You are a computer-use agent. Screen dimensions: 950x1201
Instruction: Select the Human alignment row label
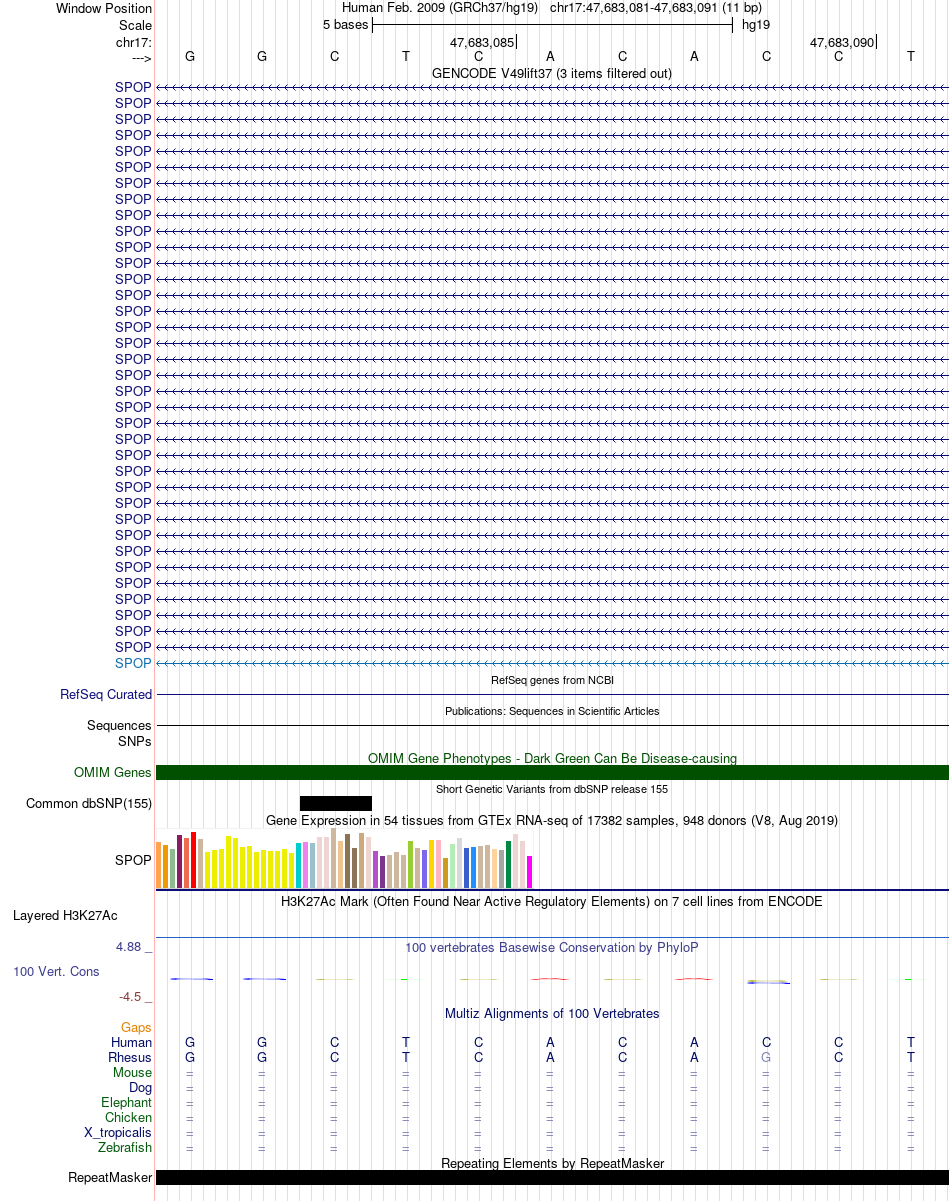[x=132, y=1042]
